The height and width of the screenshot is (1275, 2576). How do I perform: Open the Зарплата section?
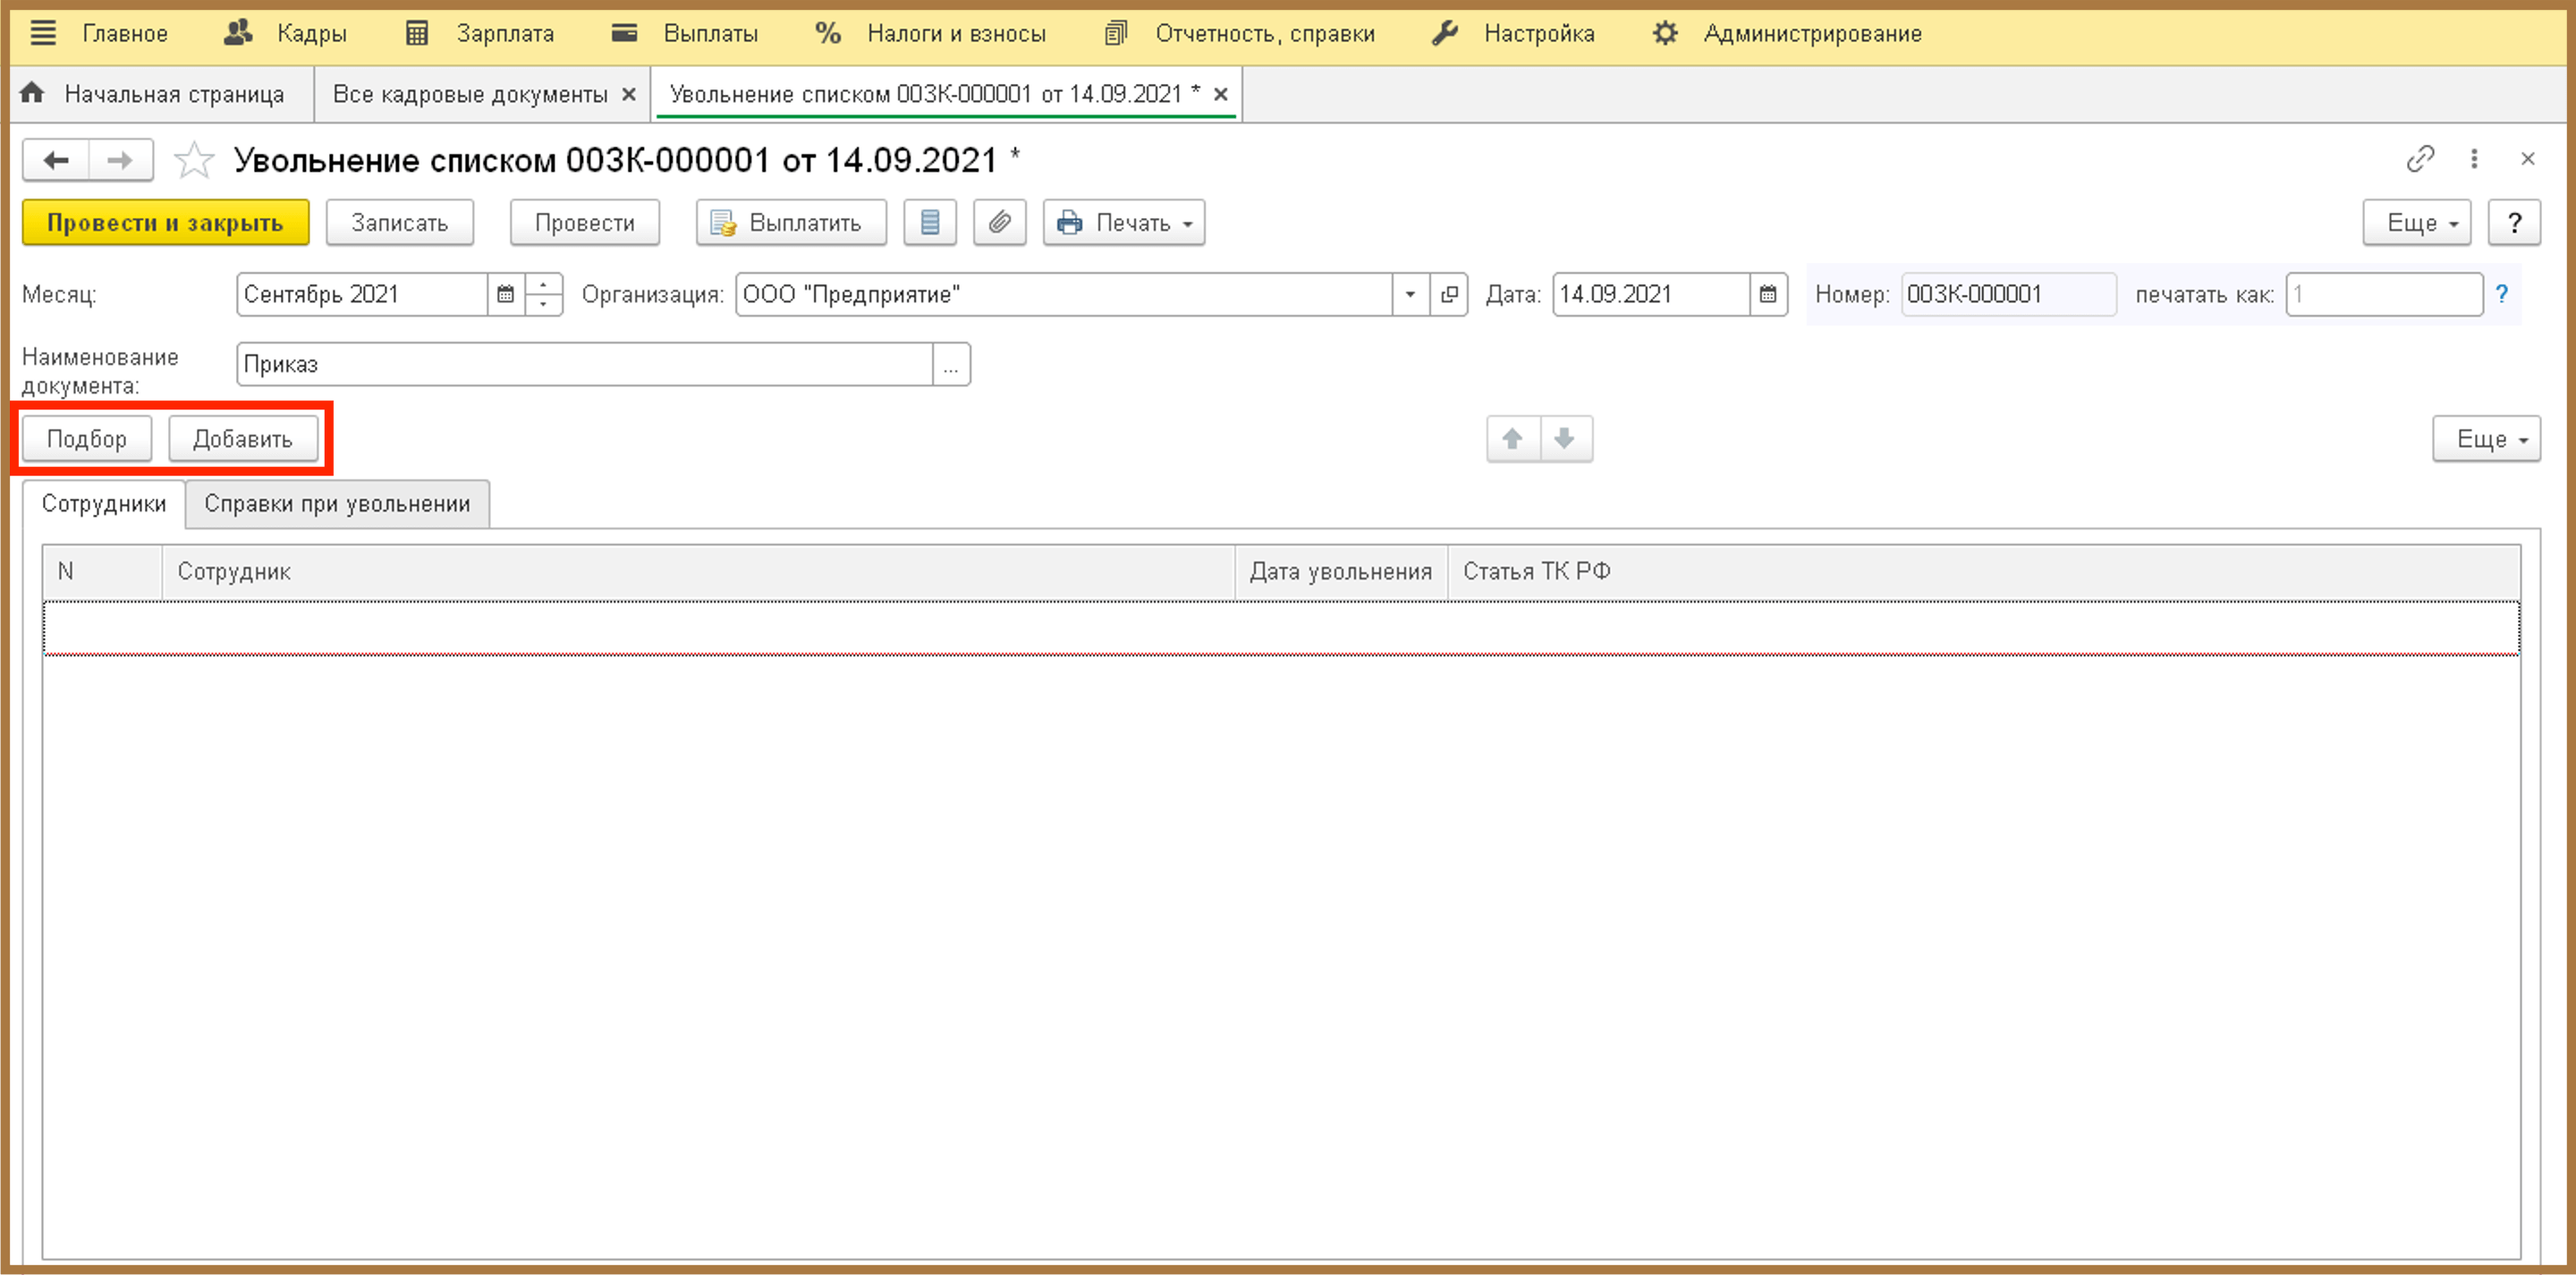480,33
